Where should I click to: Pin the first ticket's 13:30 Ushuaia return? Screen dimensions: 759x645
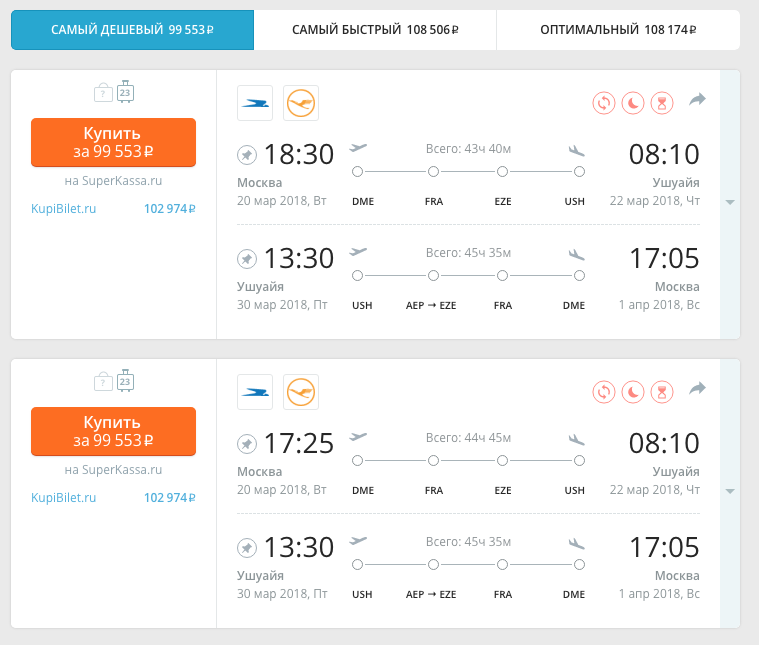pyautogui.click(x=247, y=259)
